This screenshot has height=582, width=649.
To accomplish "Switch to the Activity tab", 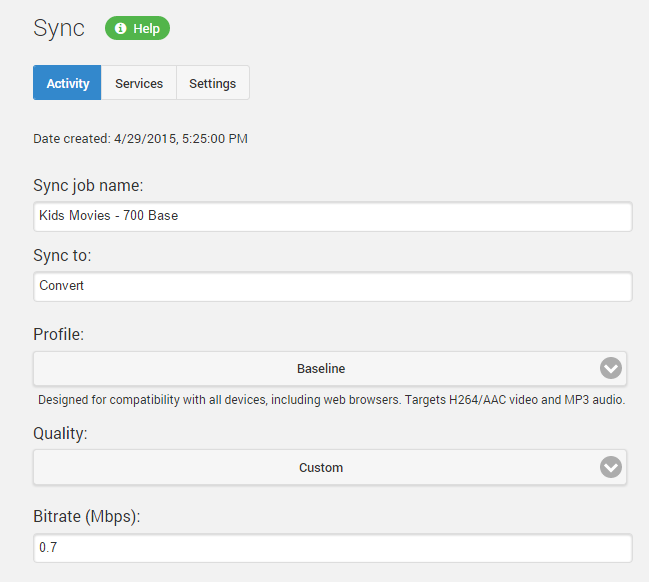I will (x=68, y=83).
